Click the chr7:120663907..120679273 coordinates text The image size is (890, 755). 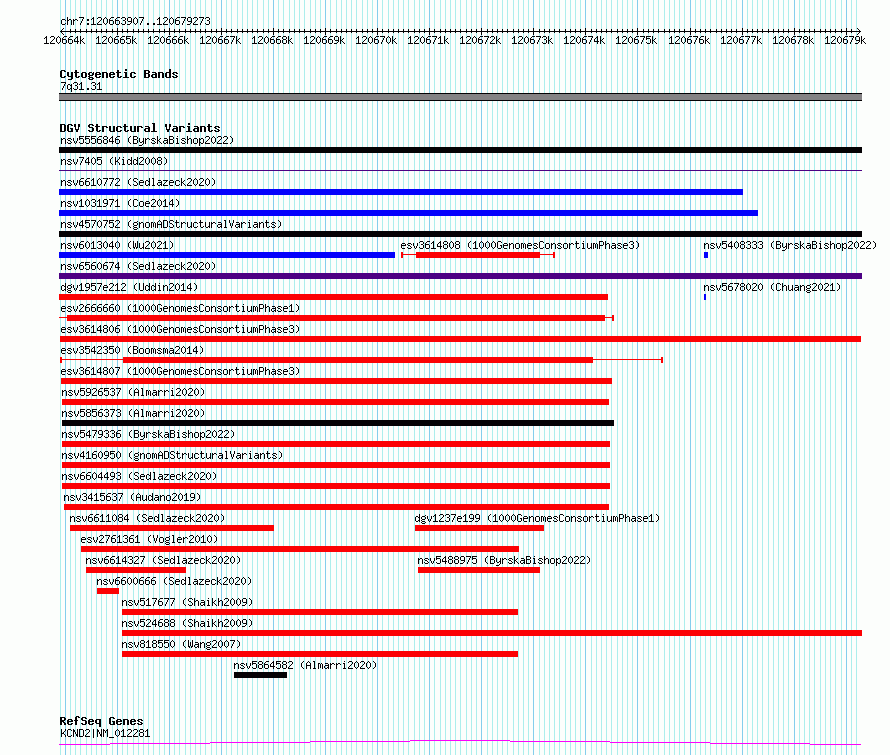135,21
